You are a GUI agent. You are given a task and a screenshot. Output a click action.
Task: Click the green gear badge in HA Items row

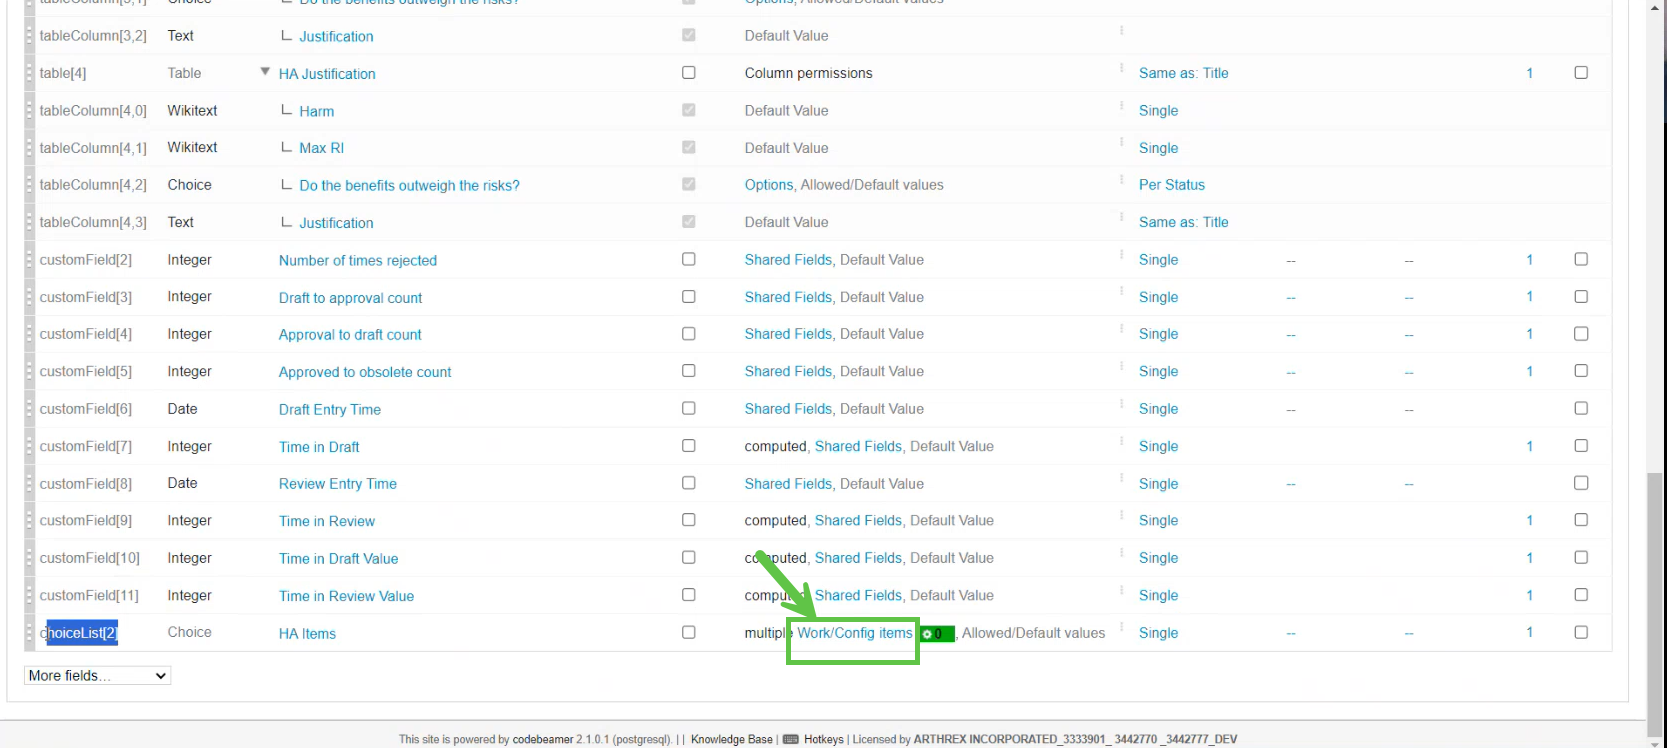(x=936, y=634)
